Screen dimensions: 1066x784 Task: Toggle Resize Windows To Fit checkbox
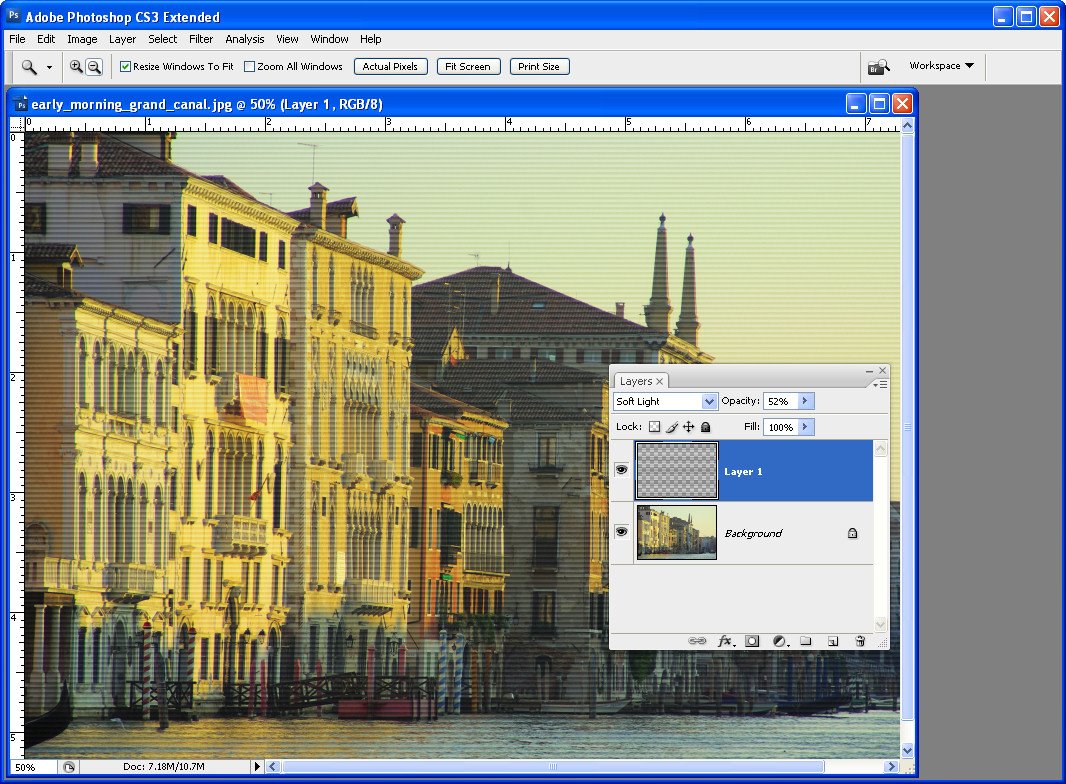[x=125, y=67]
